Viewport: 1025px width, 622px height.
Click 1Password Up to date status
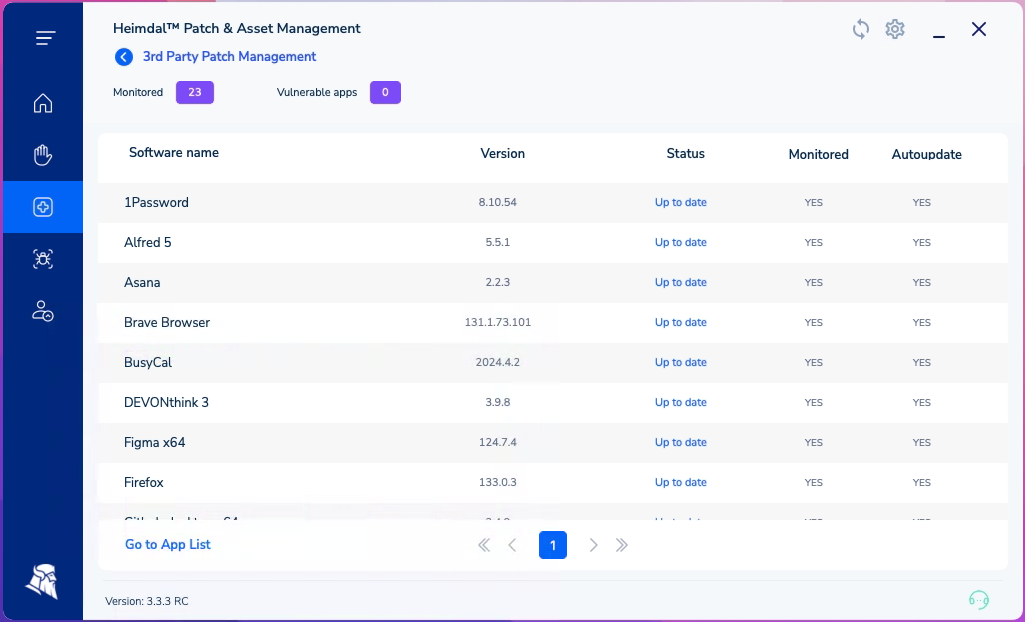coord(681,203)
